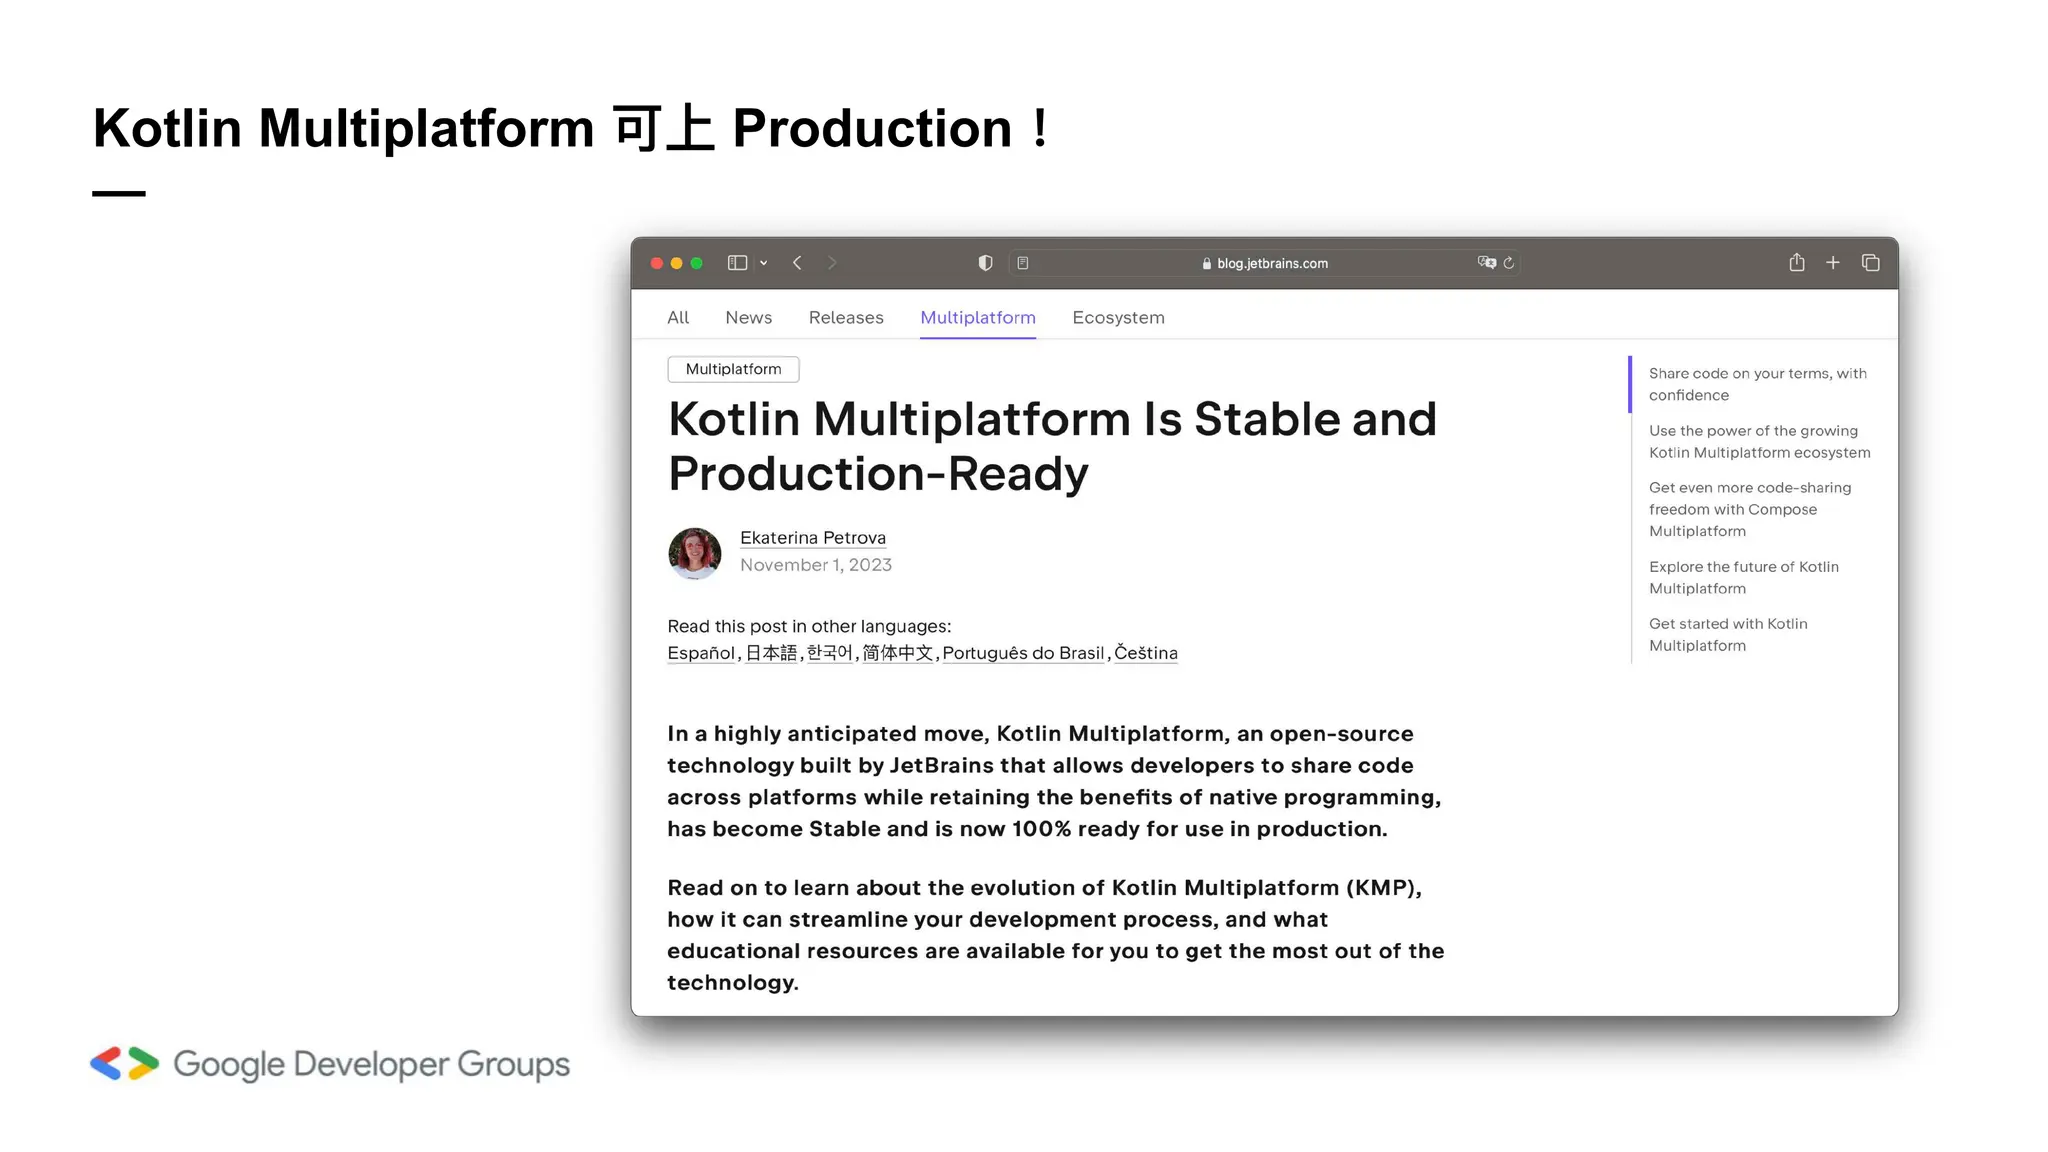The height and width of the screenshot is (1152, 2048).
Task: Click the date November 1, 2023
Action: (x=816, y=565)
